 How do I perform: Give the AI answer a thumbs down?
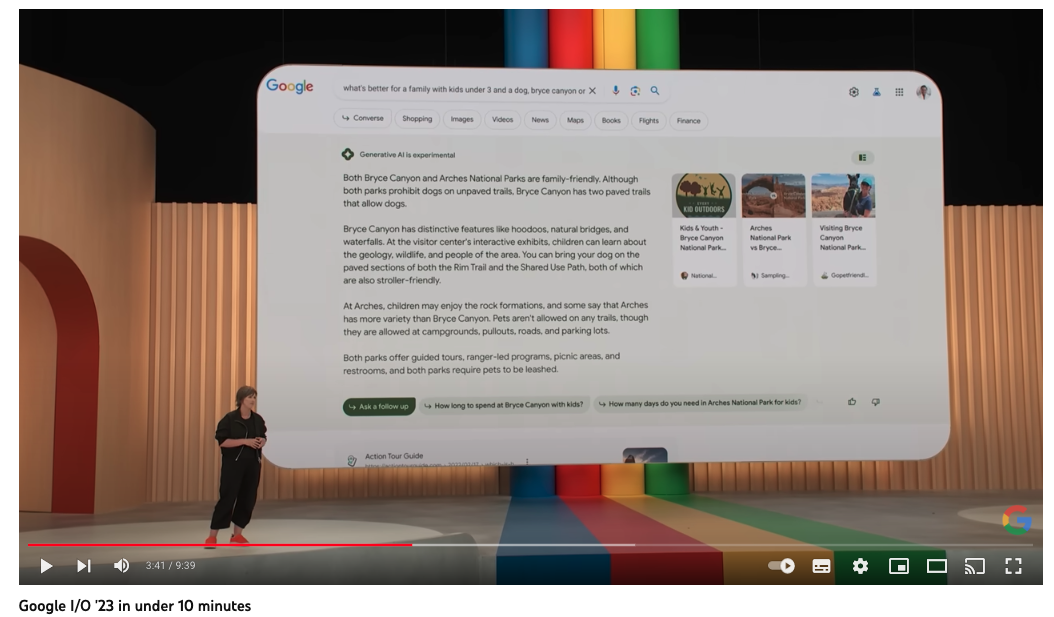[875, 402]
